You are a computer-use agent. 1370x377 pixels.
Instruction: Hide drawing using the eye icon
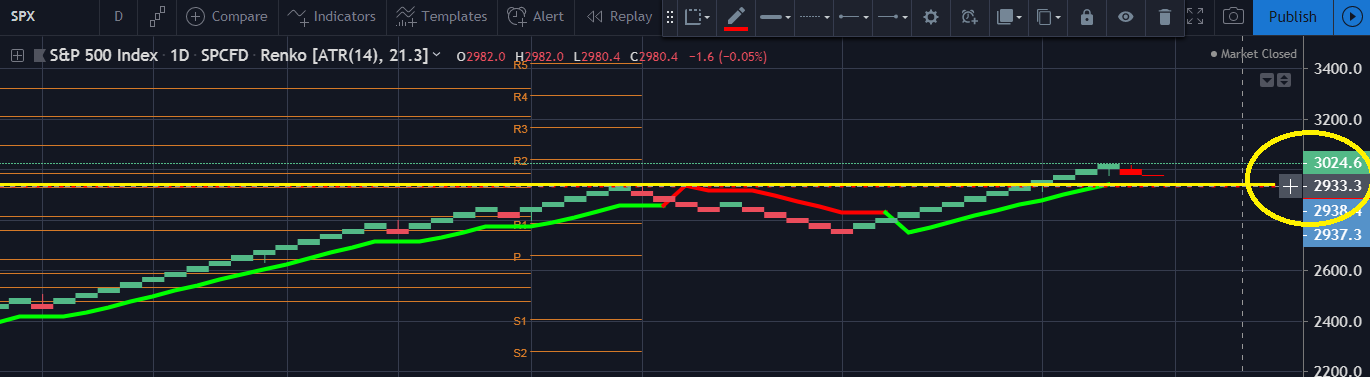coord(1126,17)
